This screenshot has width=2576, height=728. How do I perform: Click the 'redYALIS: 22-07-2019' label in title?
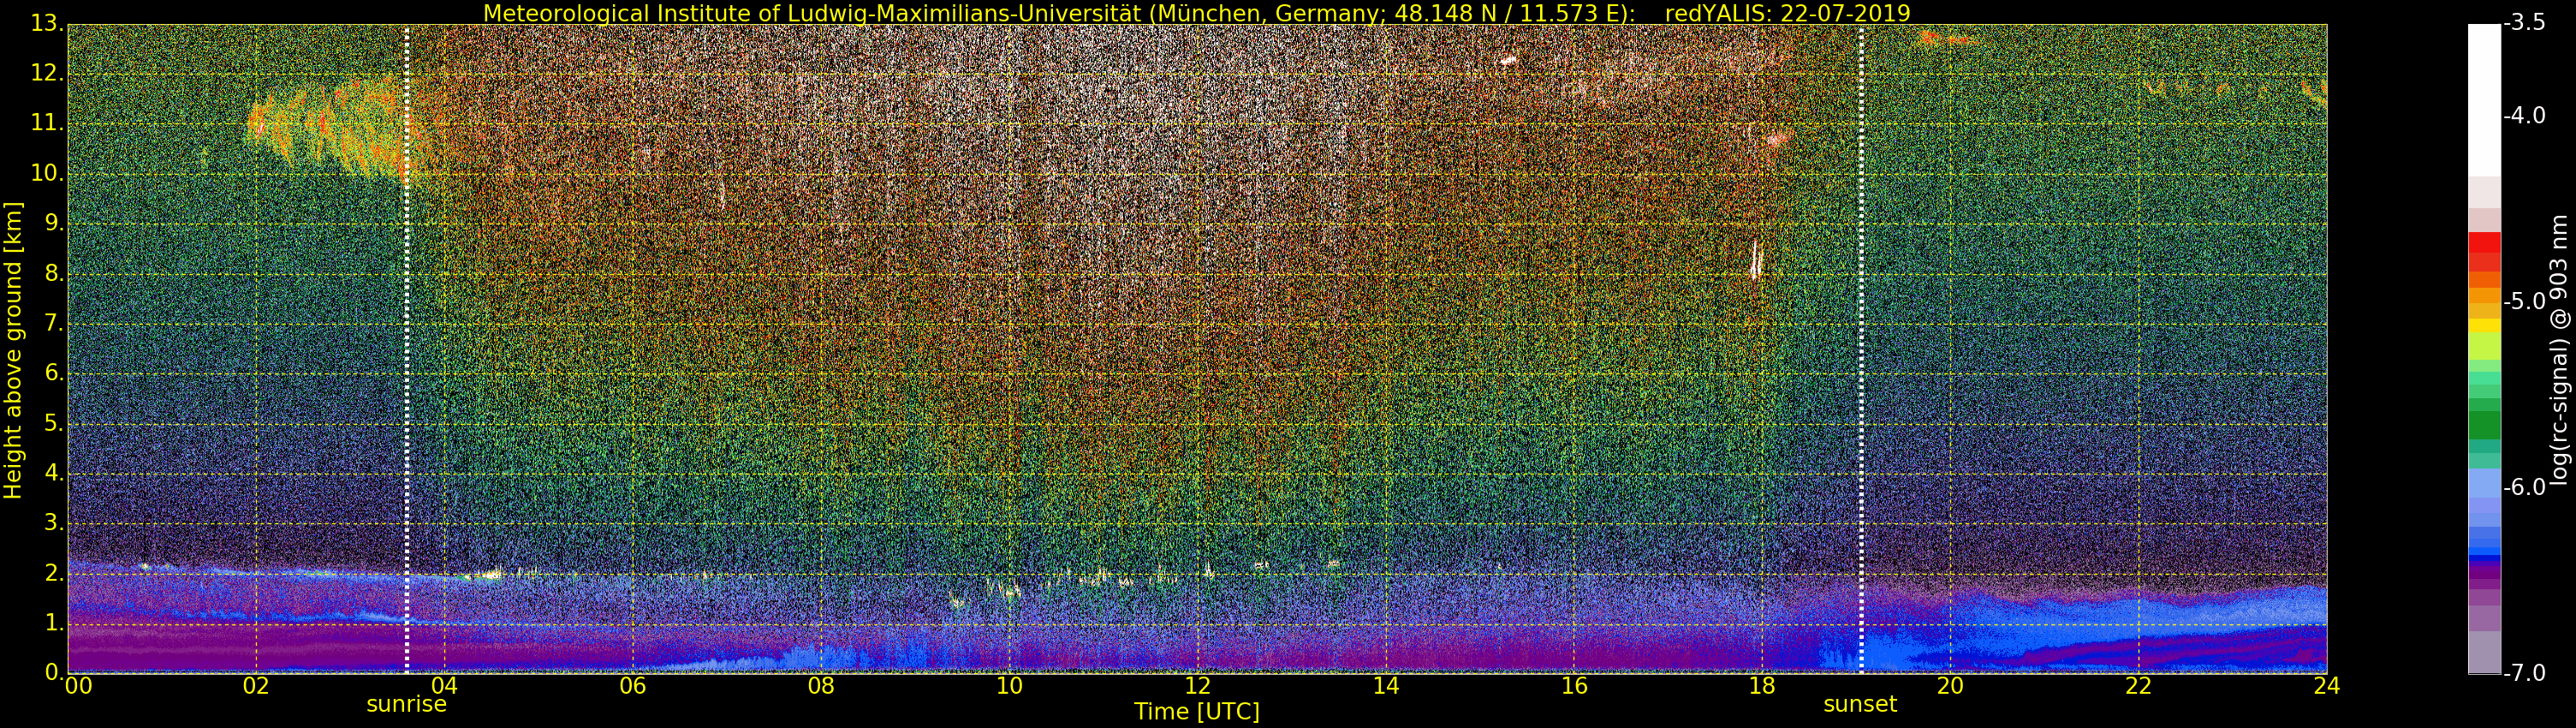tap(1787, 13)
